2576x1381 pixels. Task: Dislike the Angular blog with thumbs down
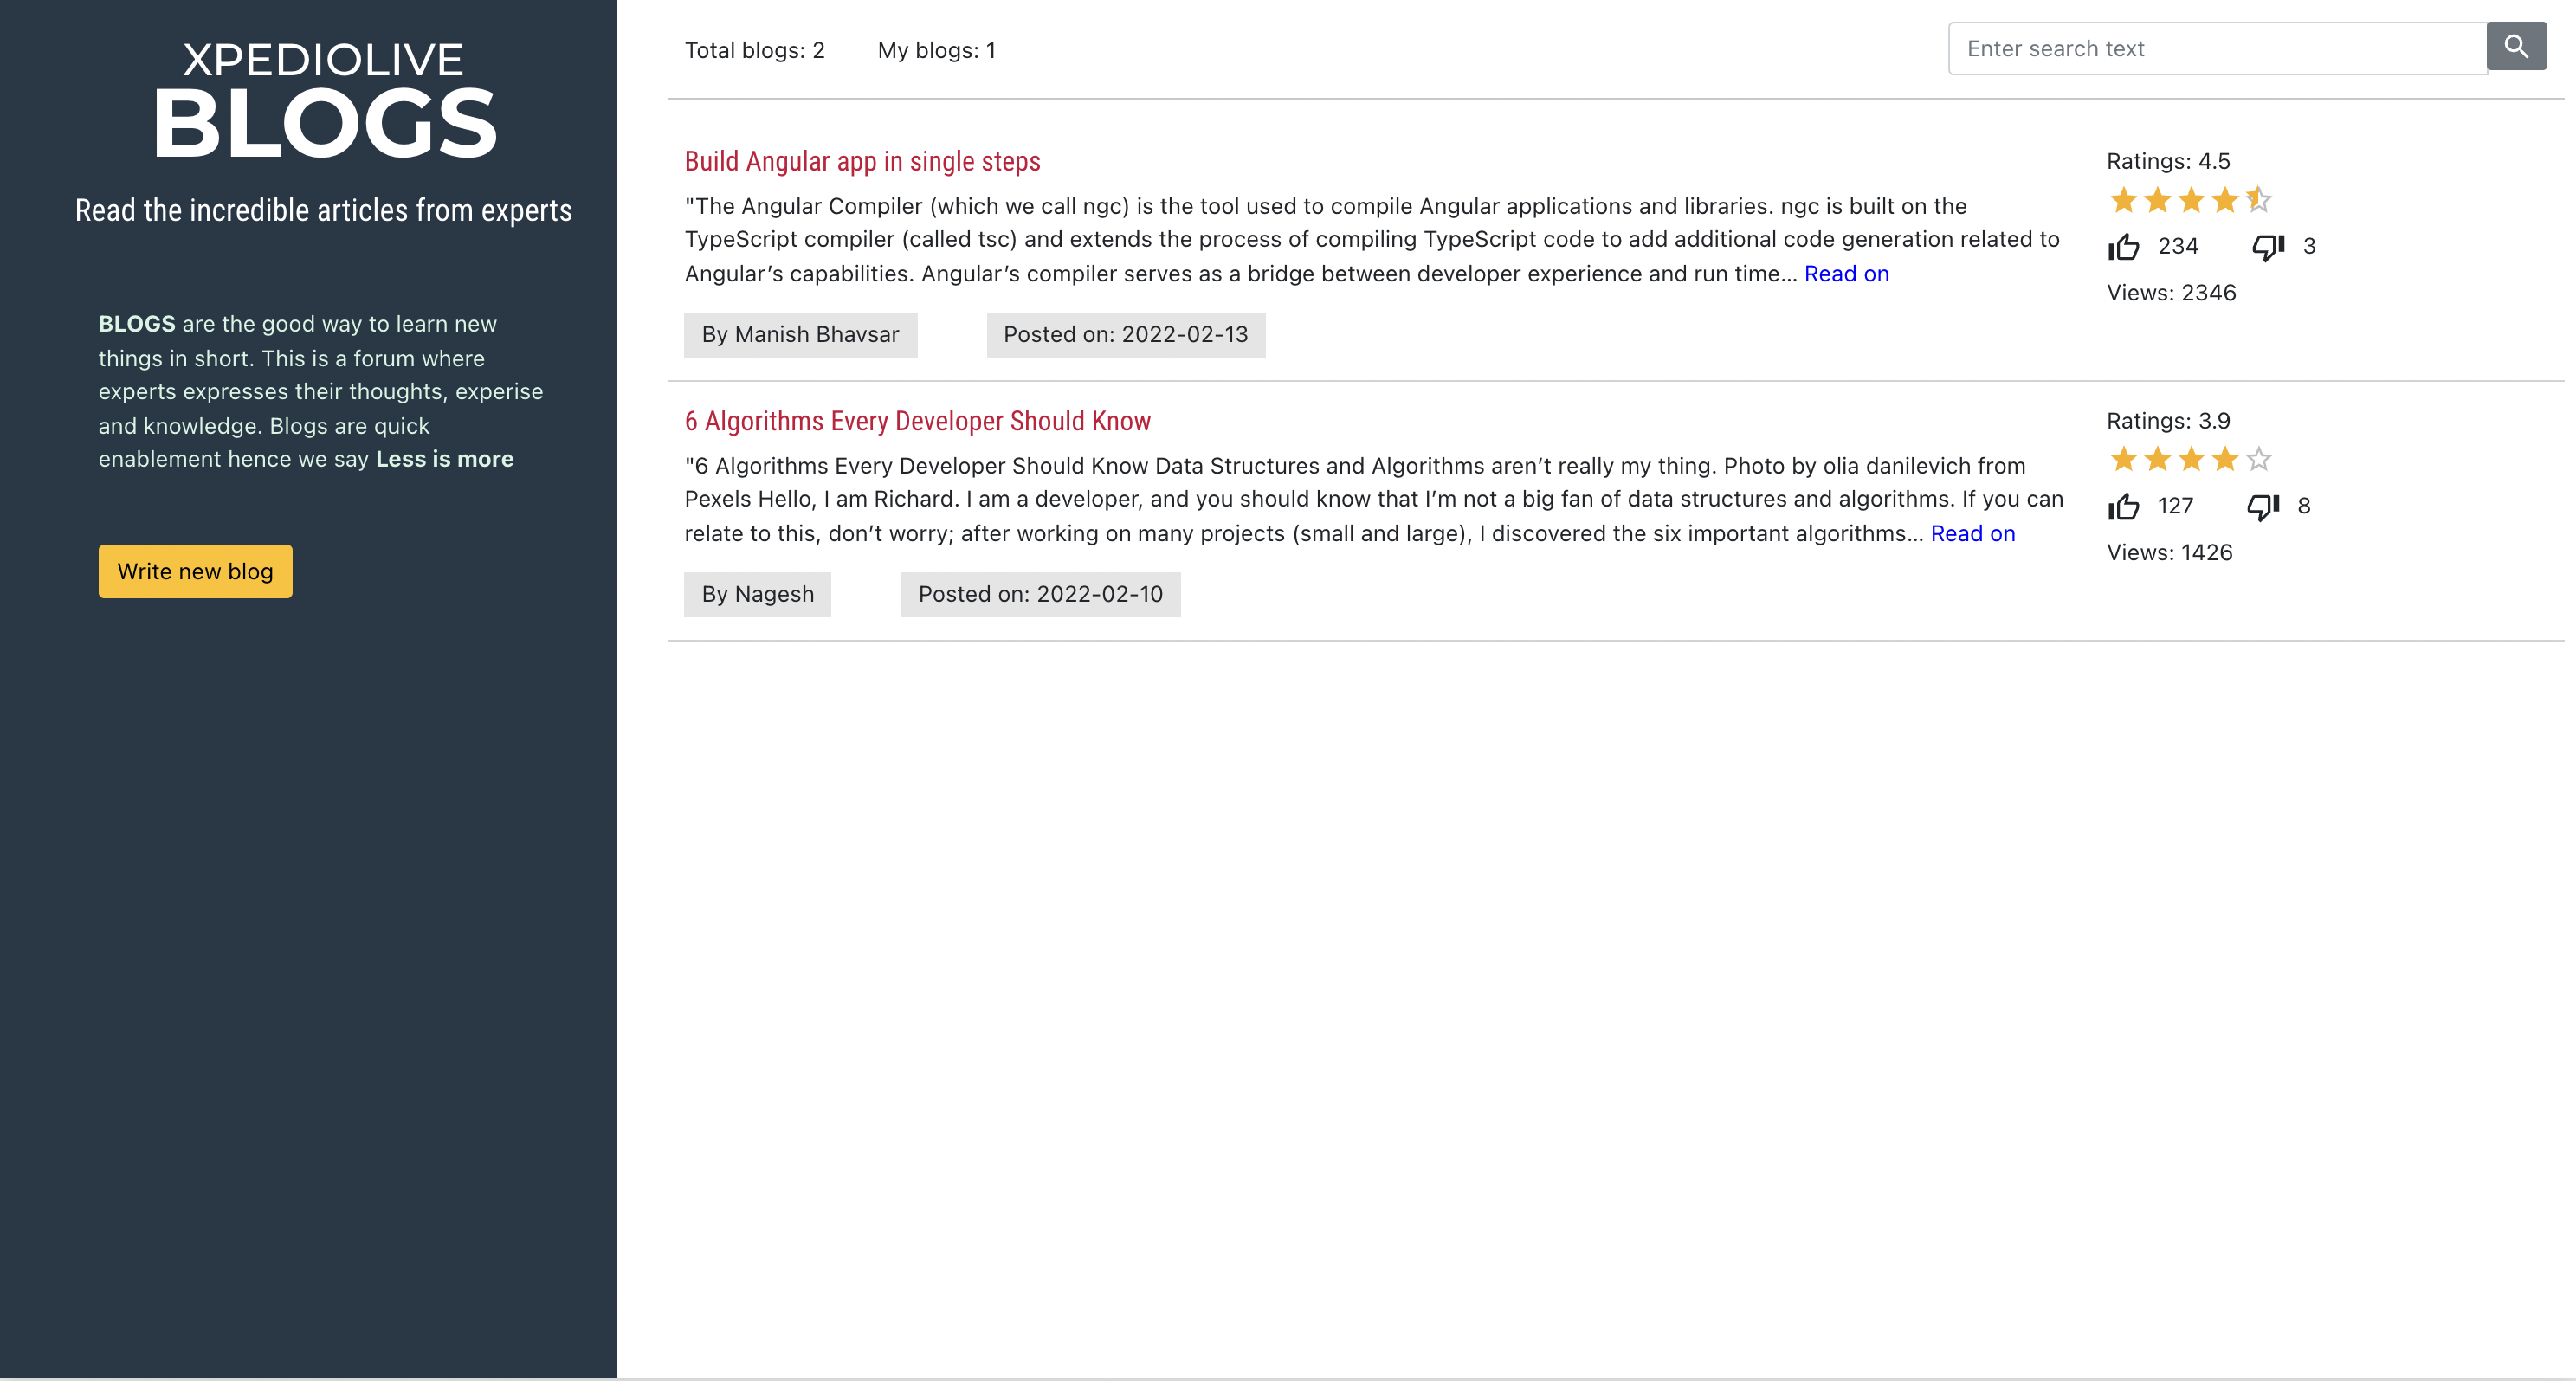click(2268, 246)
